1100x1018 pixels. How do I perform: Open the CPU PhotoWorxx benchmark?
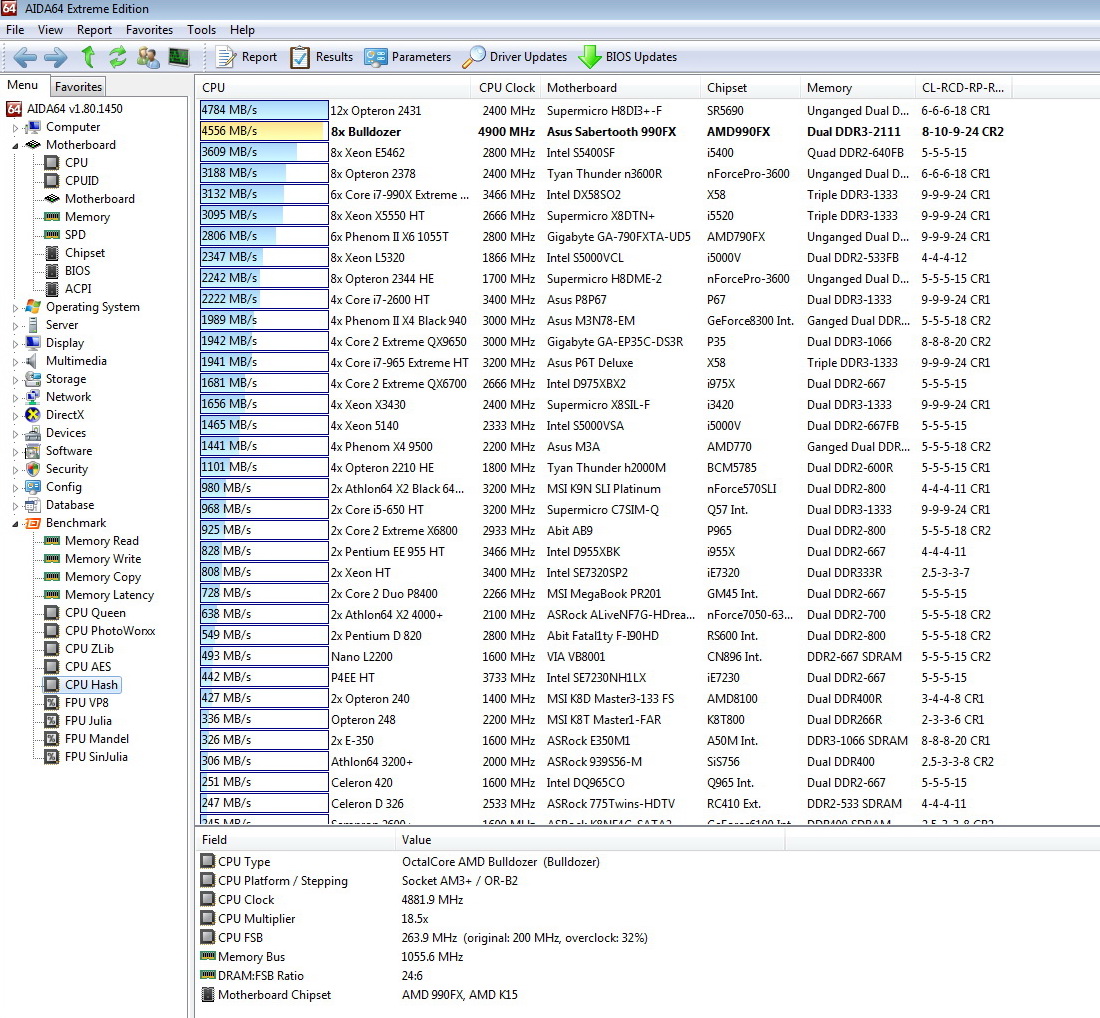click(110, 631)
